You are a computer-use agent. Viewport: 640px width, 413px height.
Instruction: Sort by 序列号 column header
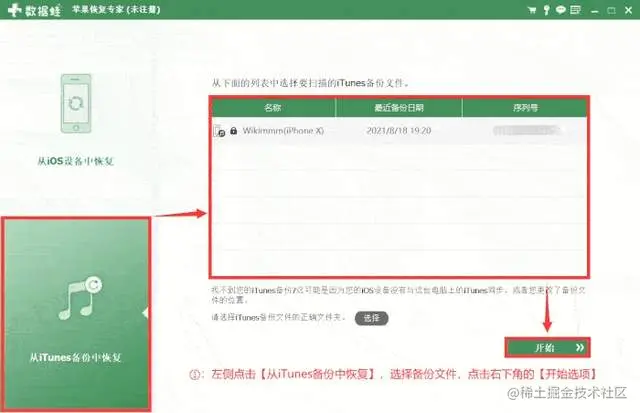[525, 108]
